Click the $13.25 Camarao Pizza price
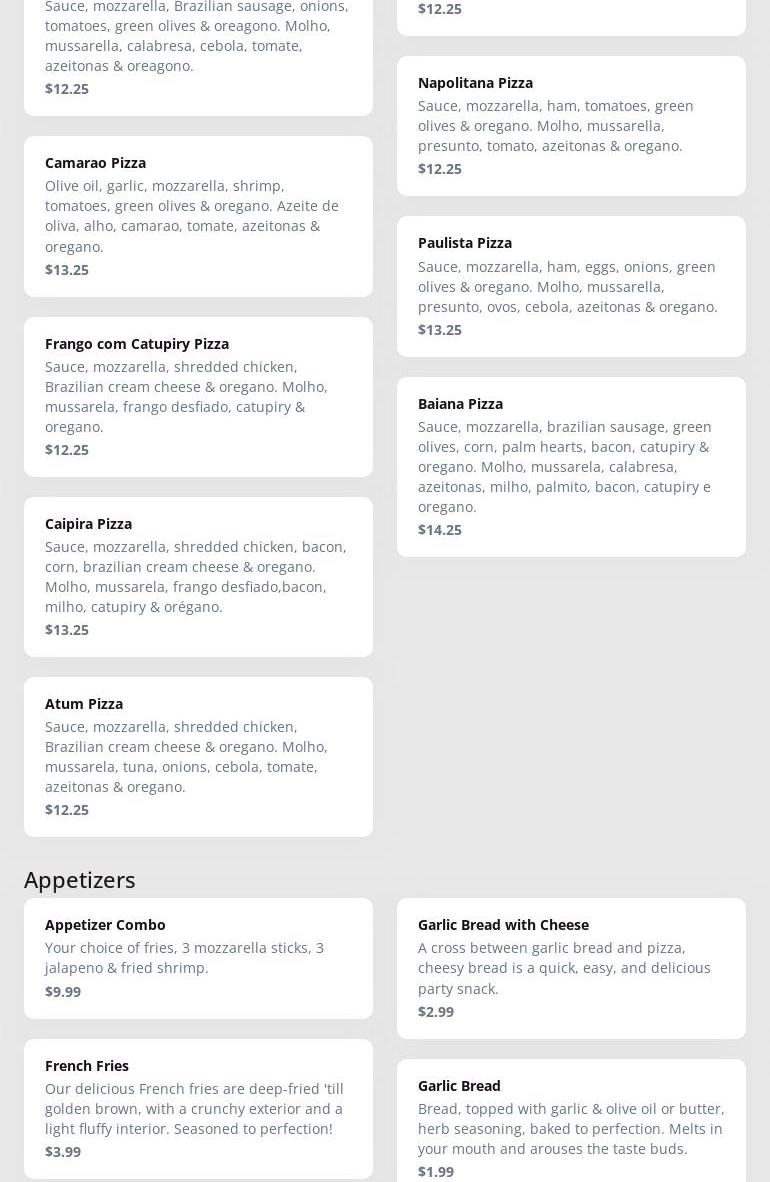 tap(67, 270)
